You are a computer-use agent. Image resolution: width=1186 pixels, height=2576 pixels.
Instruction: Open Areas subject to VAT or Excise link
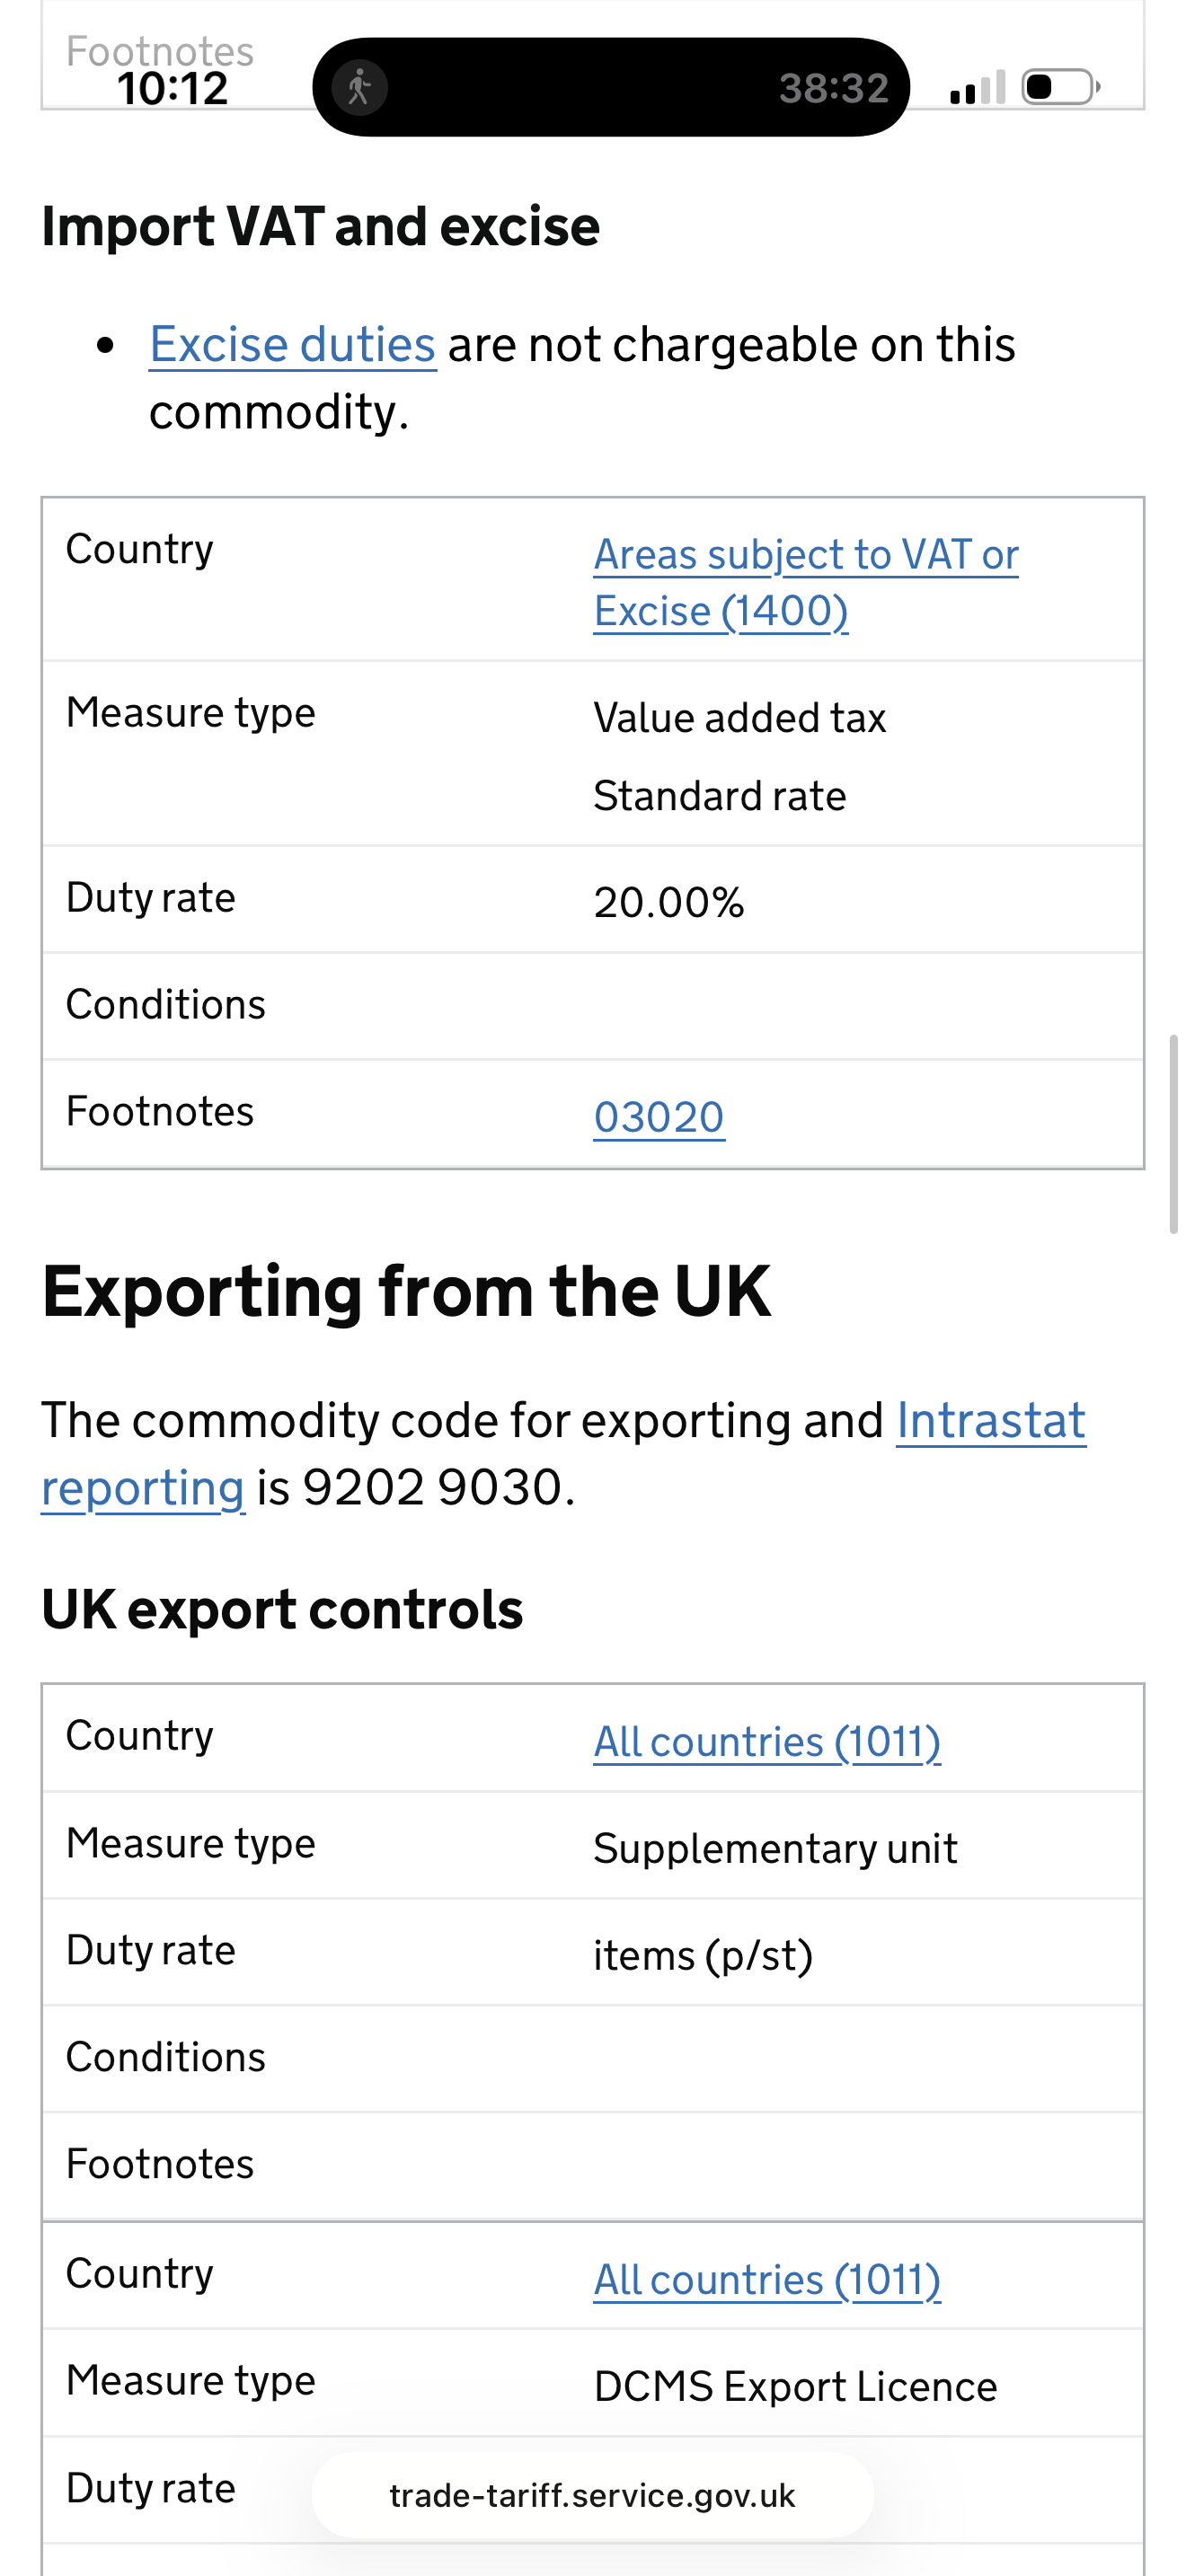click(805, 582)
